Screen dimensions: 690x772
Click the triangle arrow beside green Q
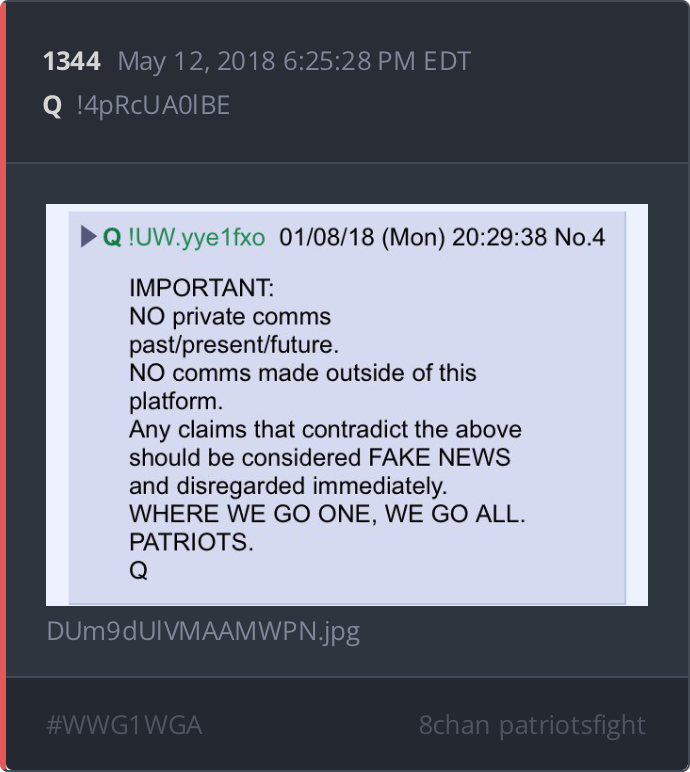tap(88, 237)
